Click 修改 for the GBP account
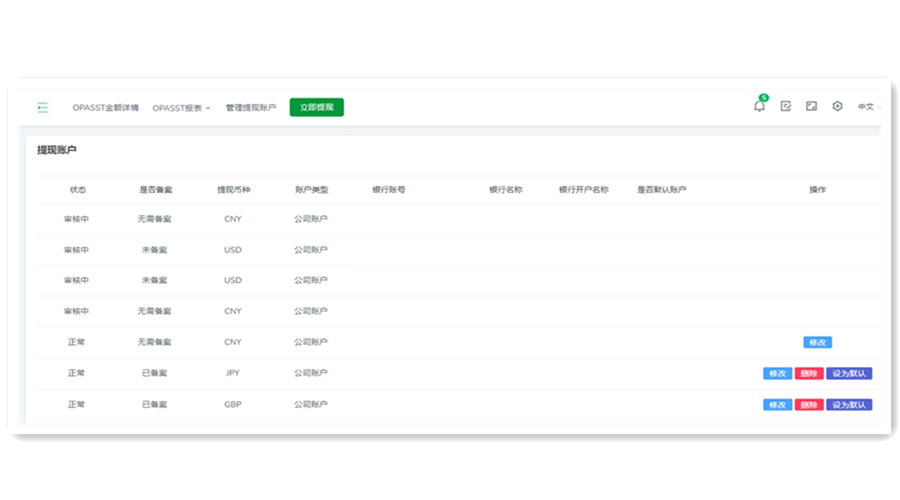The width and height of the screenshot is (900, 500). 777,405
